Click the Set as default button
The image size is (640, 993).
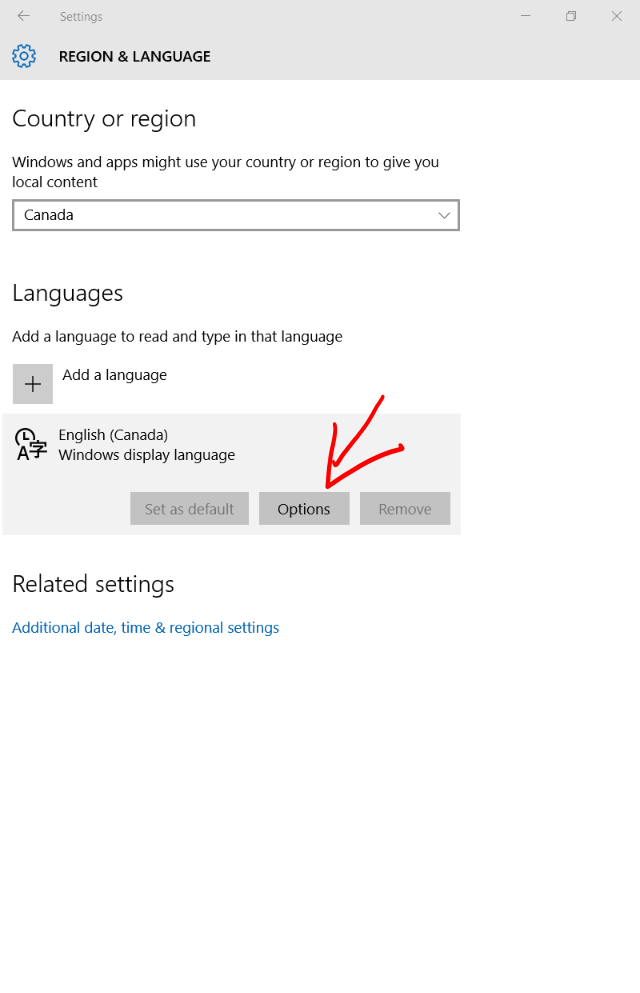coord(189,509)
